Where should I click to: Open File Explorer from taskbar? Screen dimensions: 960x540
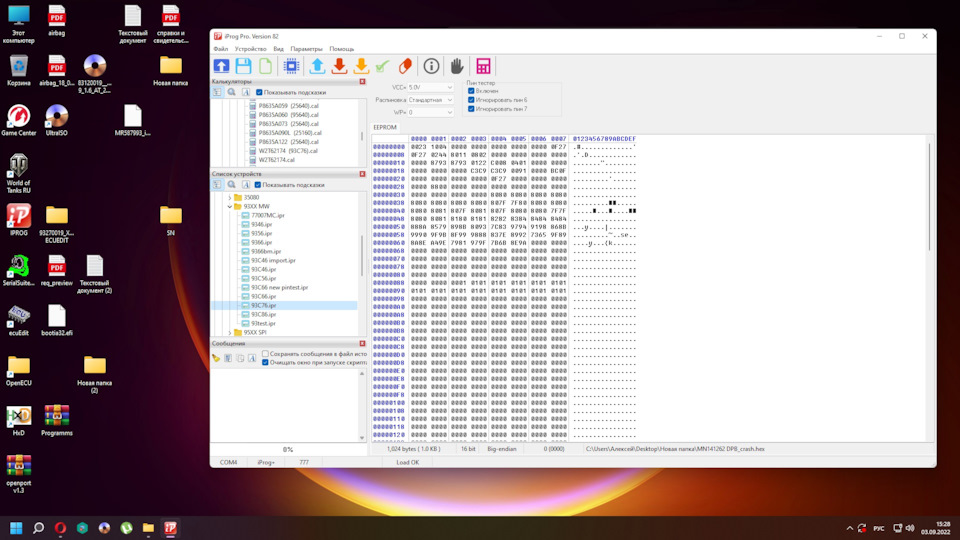click(x=148, y=528)
